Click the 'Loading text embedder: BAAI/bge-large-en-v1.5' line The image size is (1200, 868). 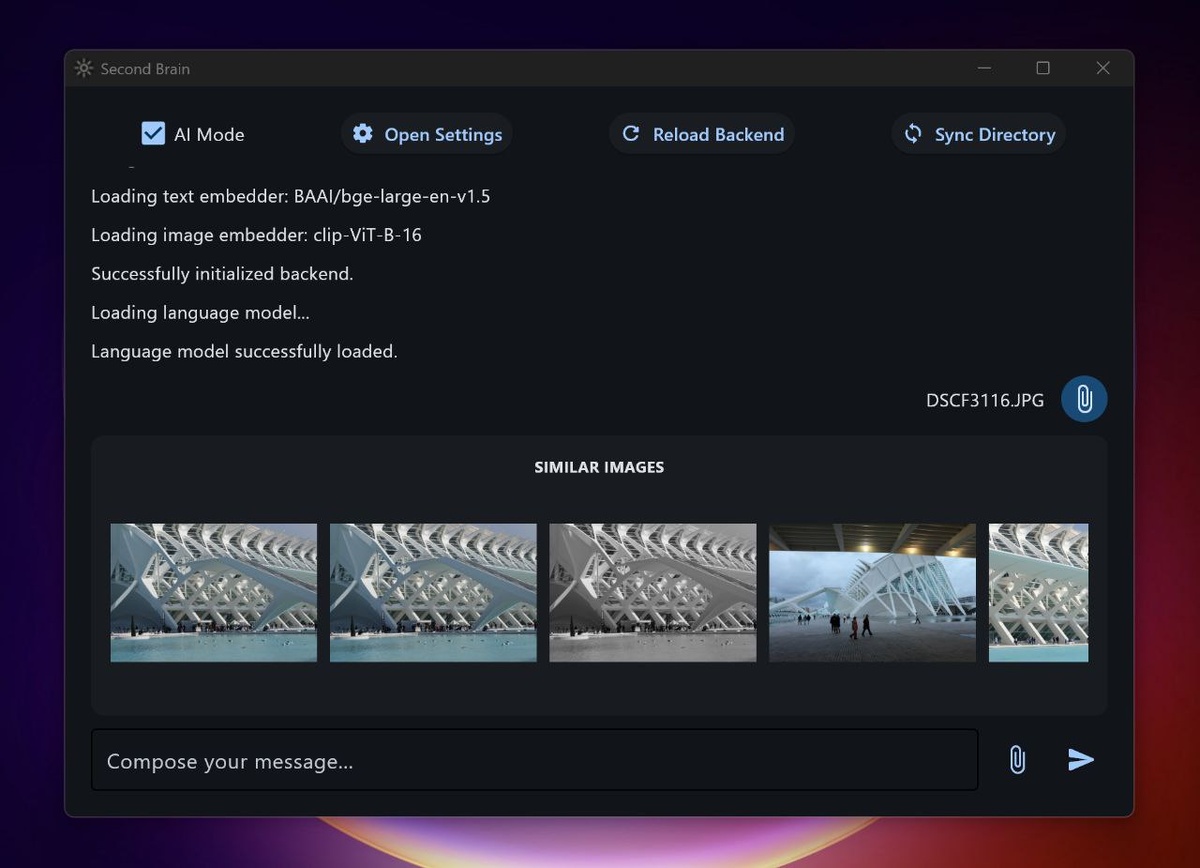click(x=291, y=196)
